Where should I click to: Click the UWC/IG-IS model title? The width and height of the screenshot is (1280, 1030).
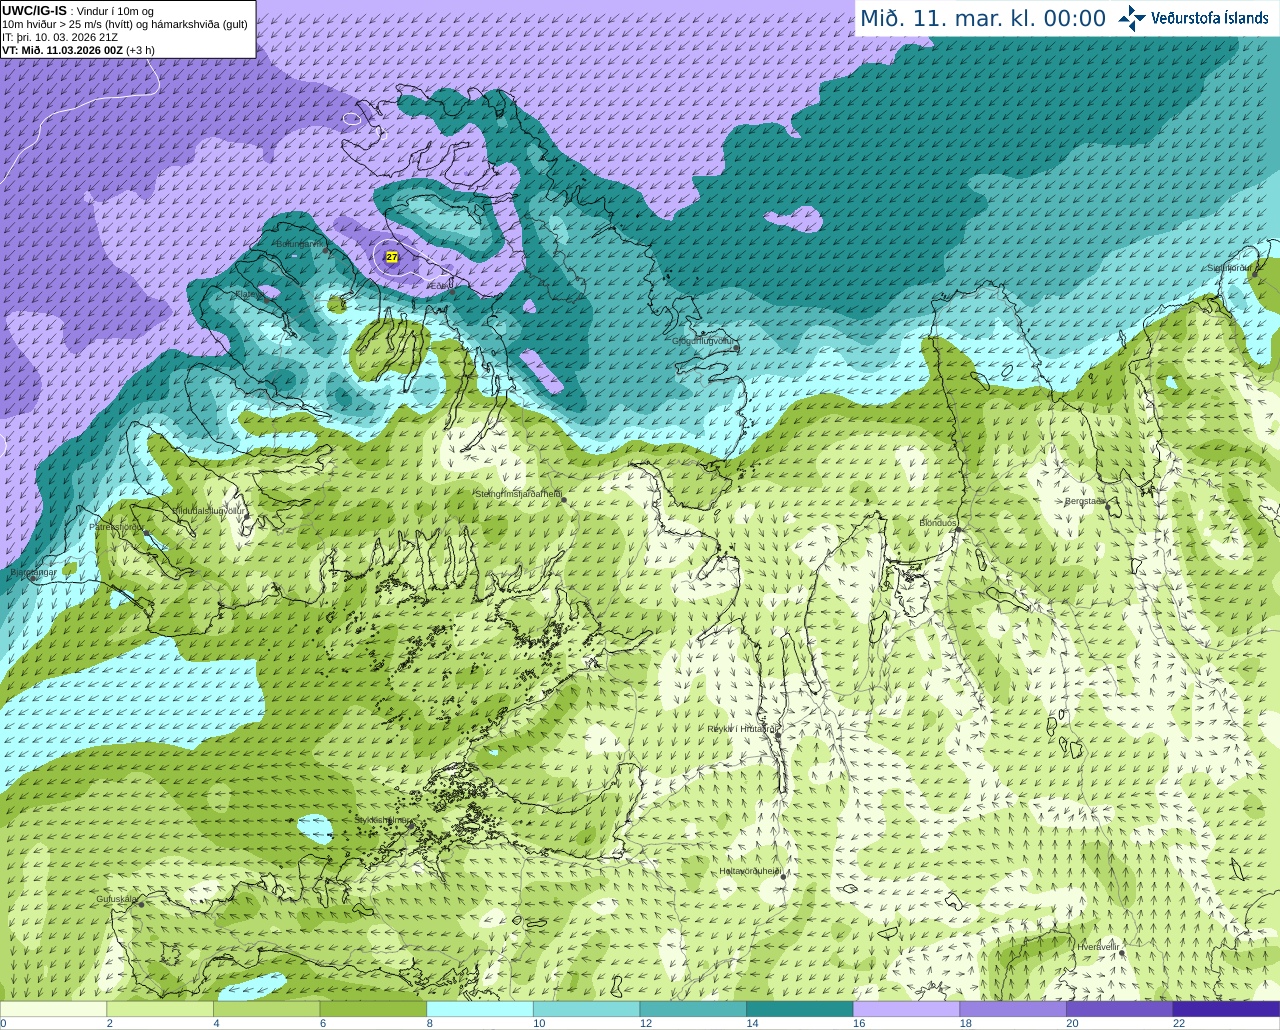click(x=35, y=10)
